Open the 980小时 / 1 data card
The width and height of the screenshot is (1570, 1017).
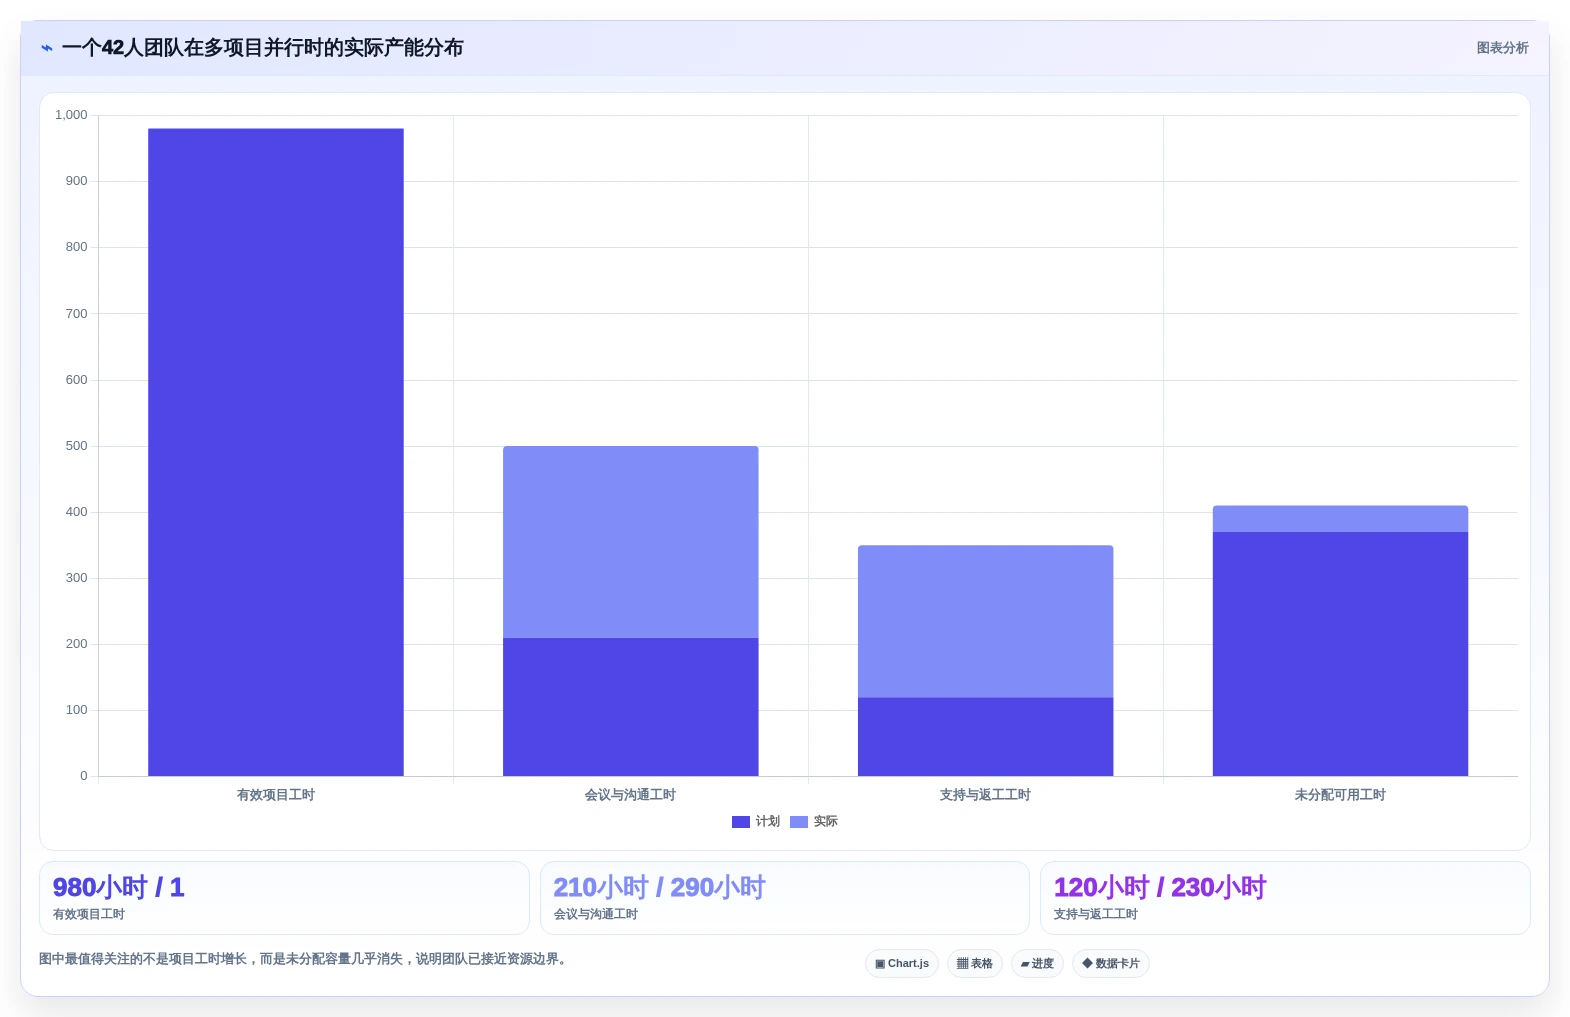coord(284,898)
